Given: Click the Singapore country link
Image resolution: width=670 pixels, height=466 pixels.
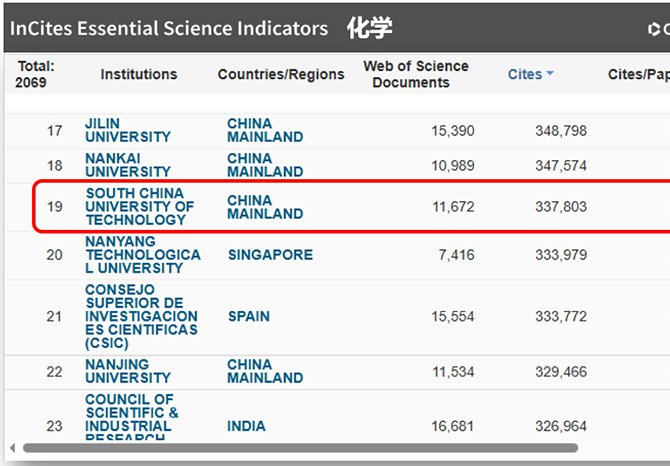Looking at the screenshot, I should click(270, 255).
